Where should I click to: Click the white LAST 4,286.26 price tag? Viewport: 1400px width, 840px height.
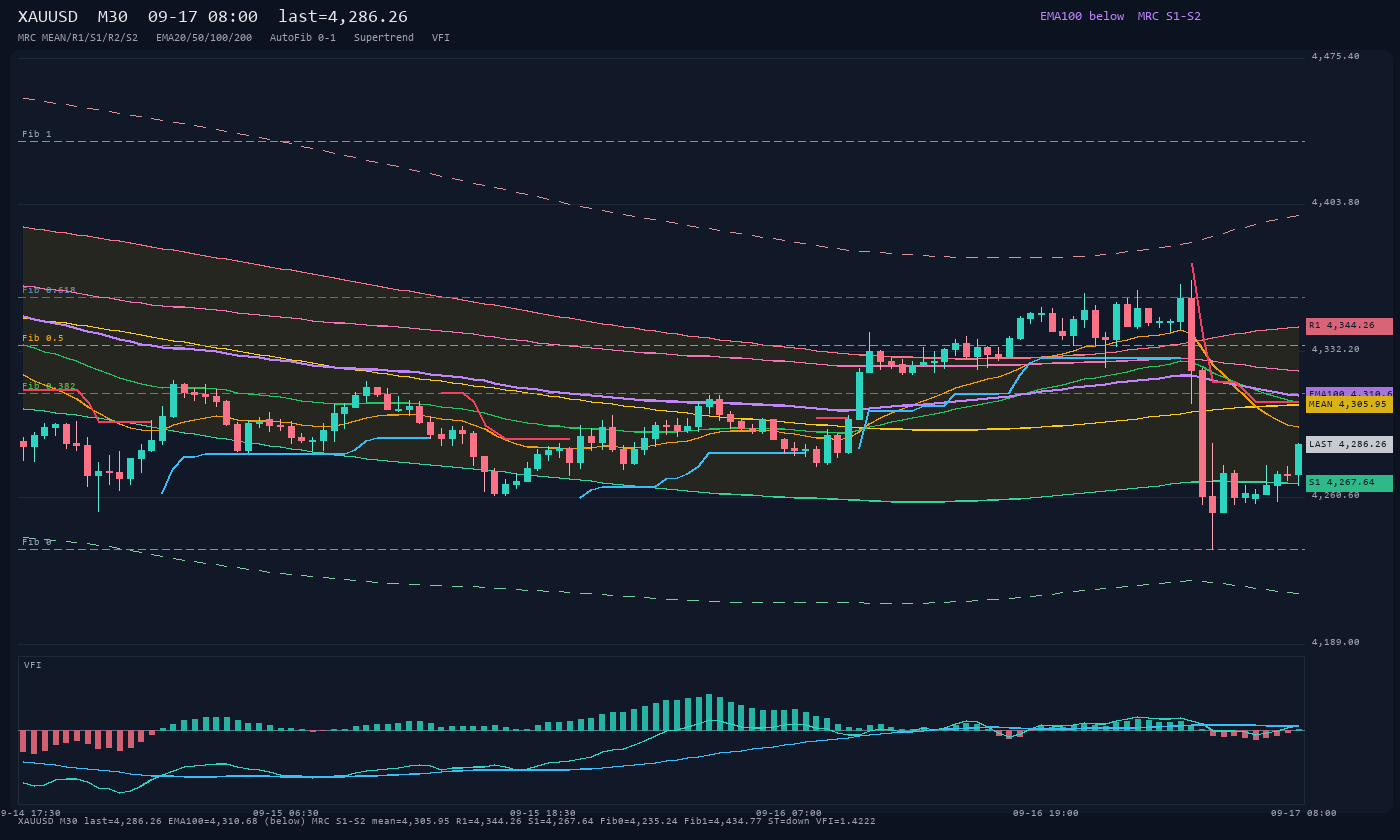(x=1349, y=444)
